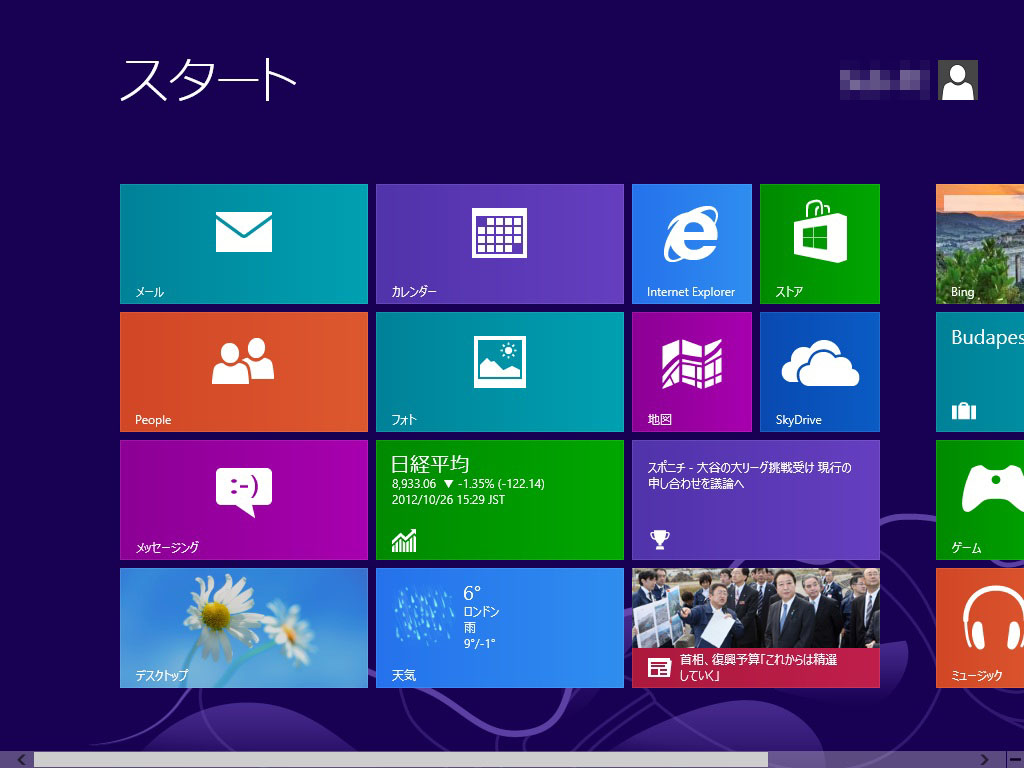The width and height of the screenshot is (1024, 768).
Task: Open the Bing tile
Action: [980, 244]
